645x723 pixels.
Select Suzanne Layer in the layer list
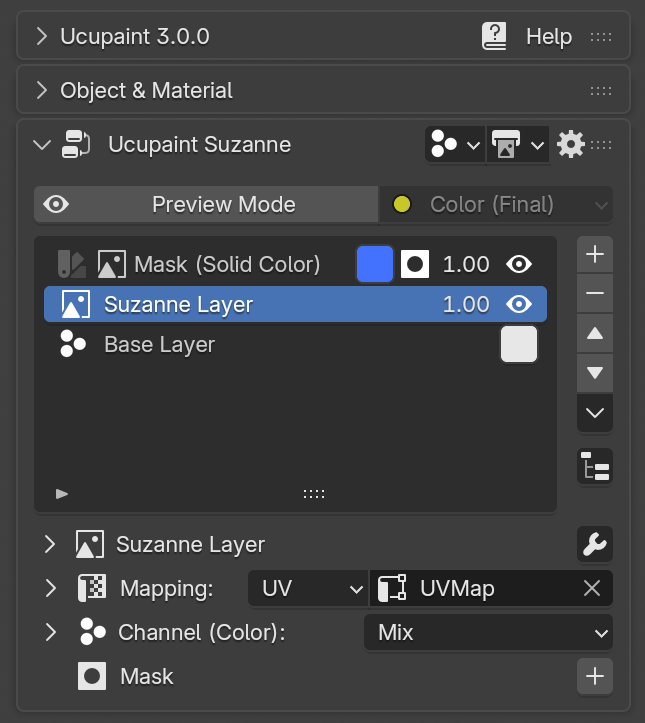pos(295,304)
